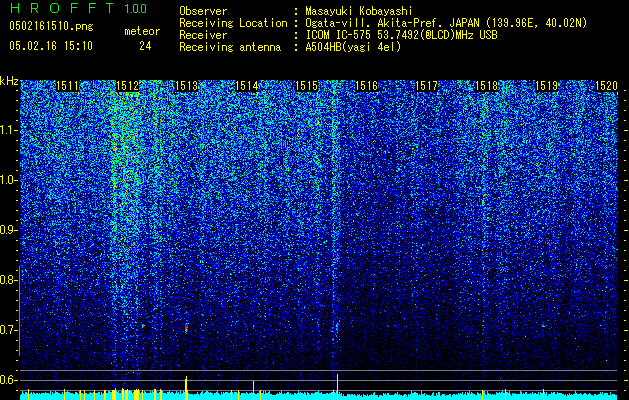629x400 pixels.
Task: Click the Receiving antenna label
Action: [230, 47]
